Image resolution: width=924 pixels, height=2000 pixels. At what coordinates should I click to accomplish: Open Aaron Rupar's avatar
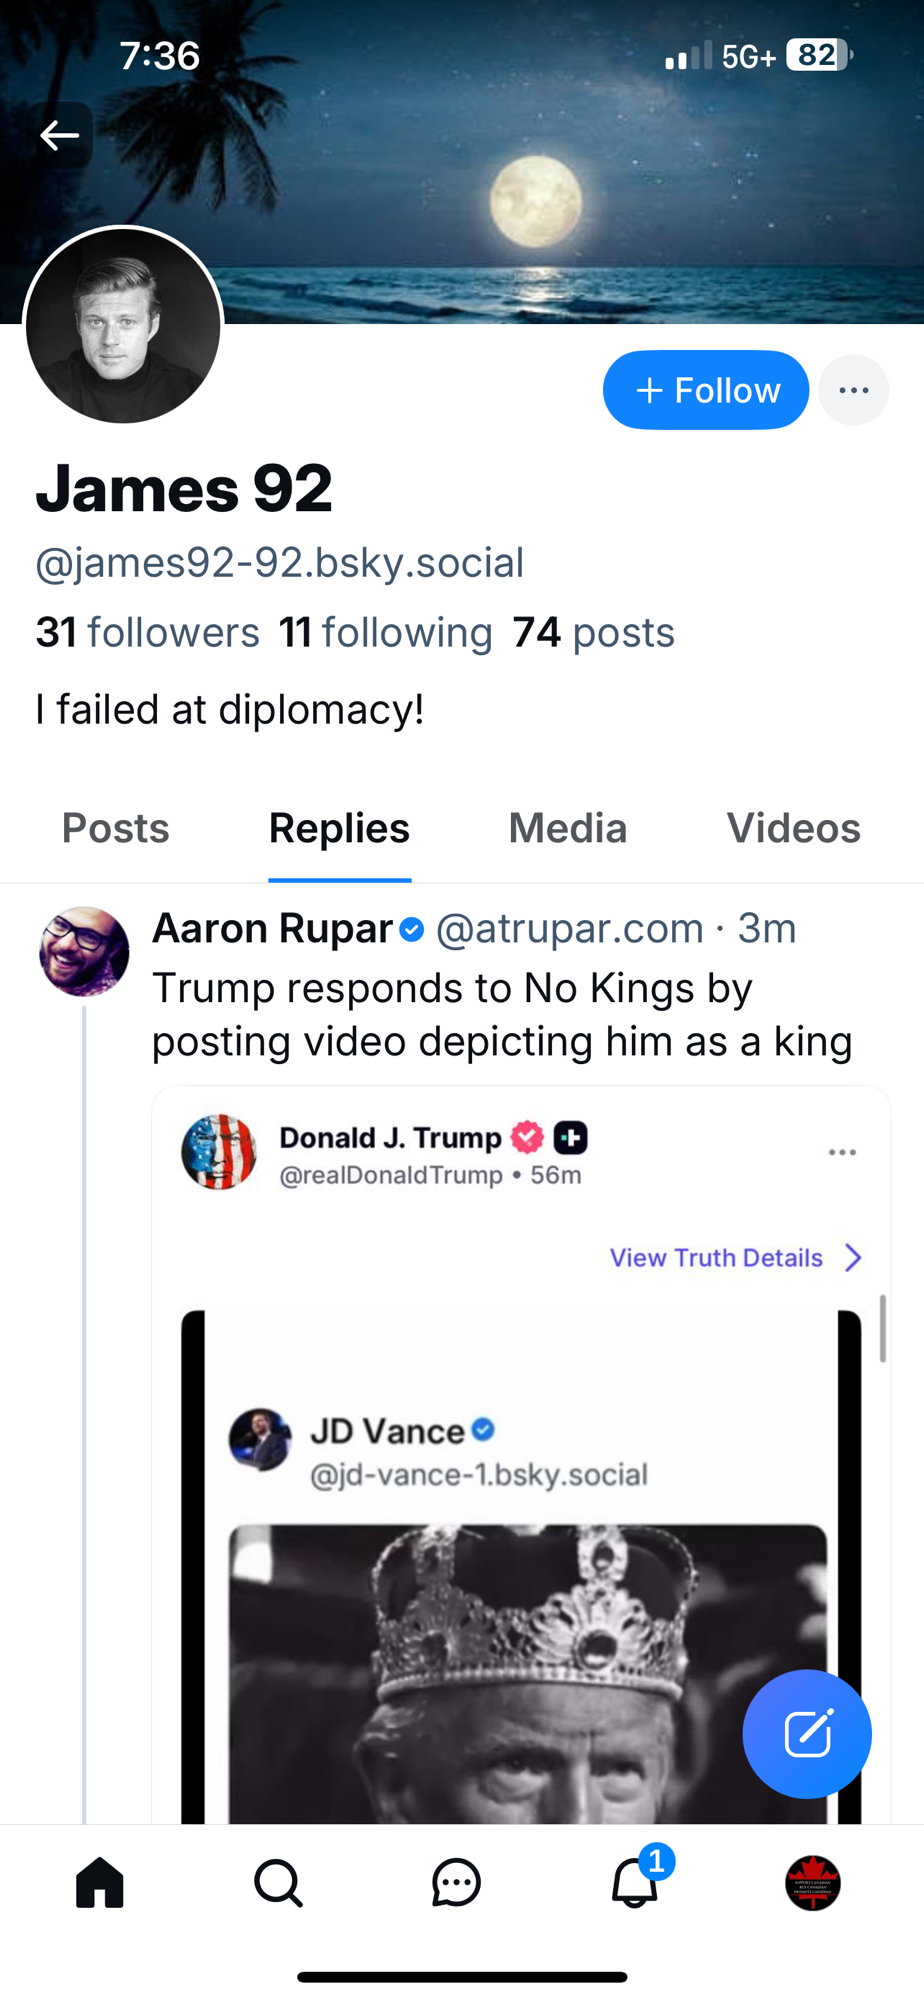[84, 952]
